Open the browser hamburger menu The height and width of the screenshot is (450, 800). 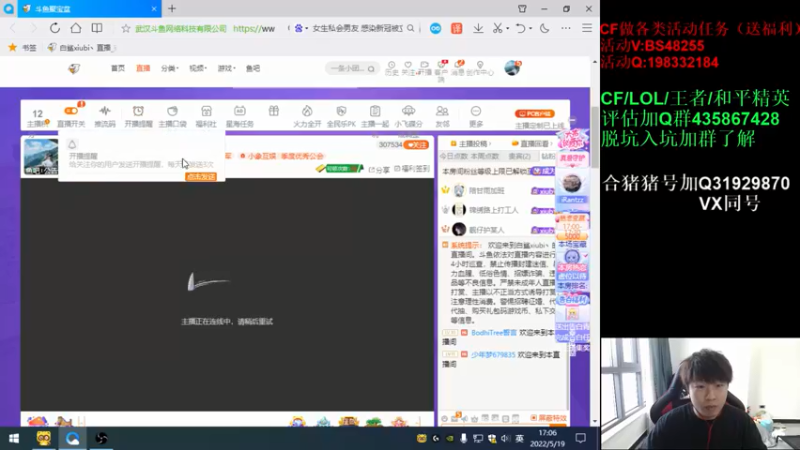click(x=587, y=29)
